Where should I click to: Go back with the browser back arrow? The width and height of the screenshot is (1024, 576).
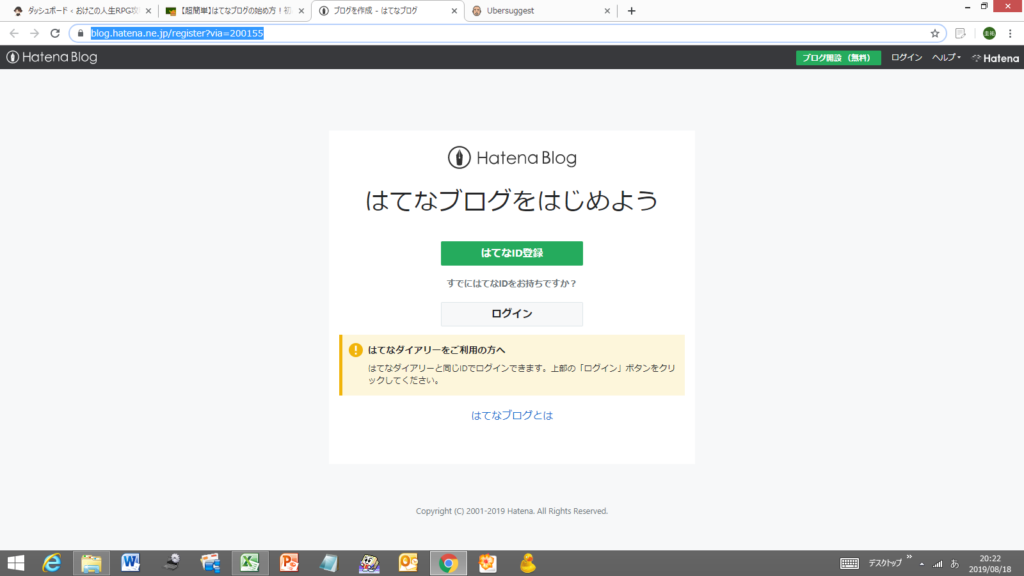pos(14,33)
